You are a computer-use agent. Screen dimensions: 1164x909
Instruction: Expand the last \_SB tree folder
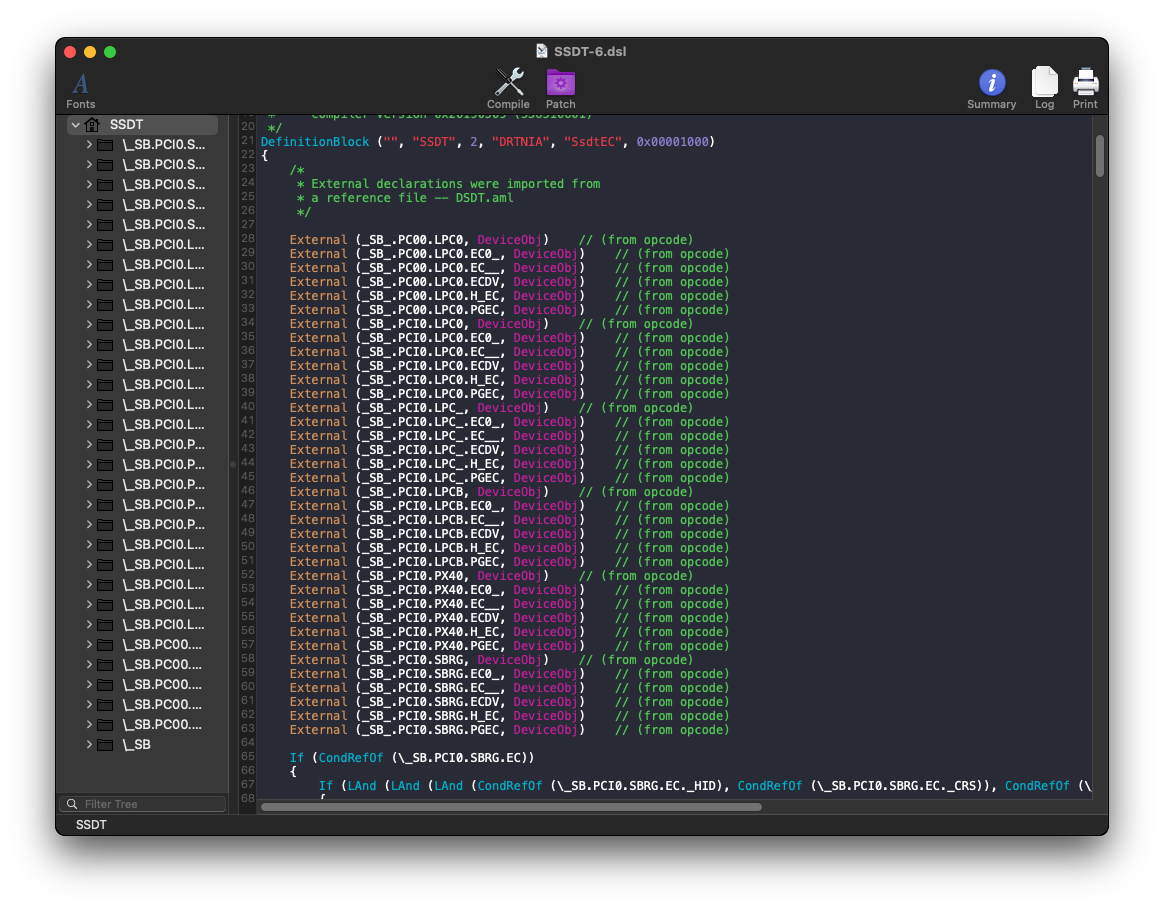pos(89,745)
